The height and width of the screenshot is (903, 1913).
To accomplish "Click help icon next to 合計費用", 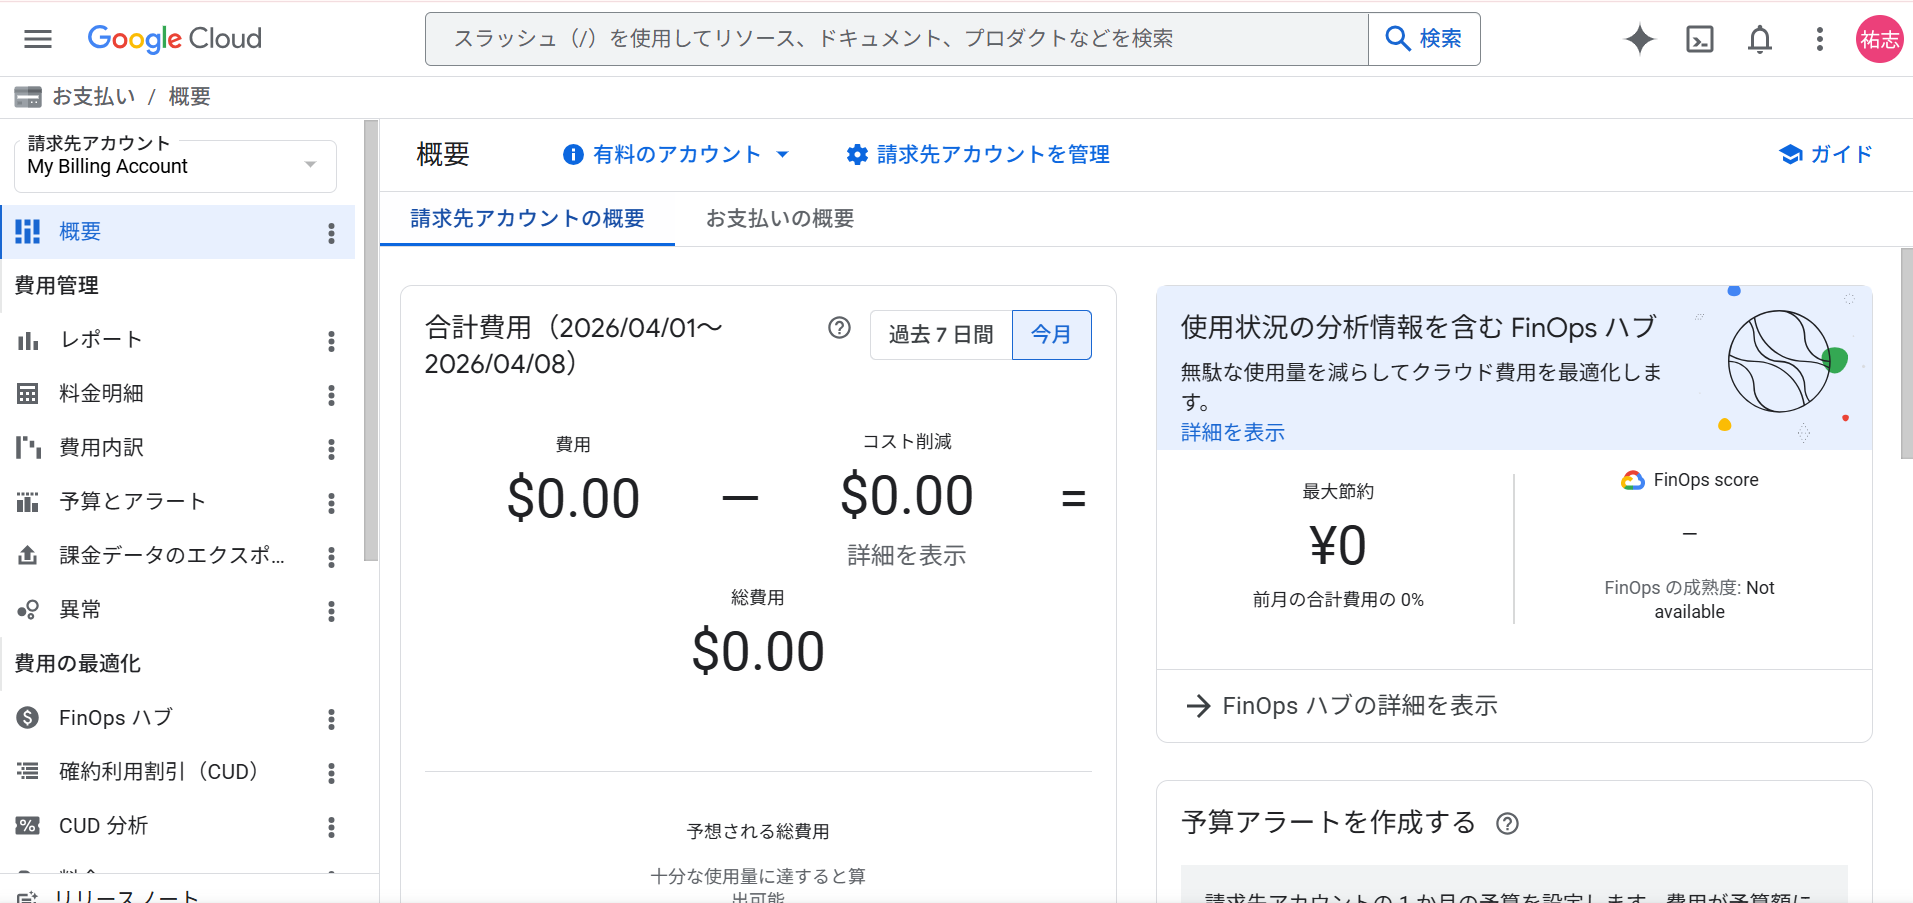I will pyautogui.click(x=839, y=328).
